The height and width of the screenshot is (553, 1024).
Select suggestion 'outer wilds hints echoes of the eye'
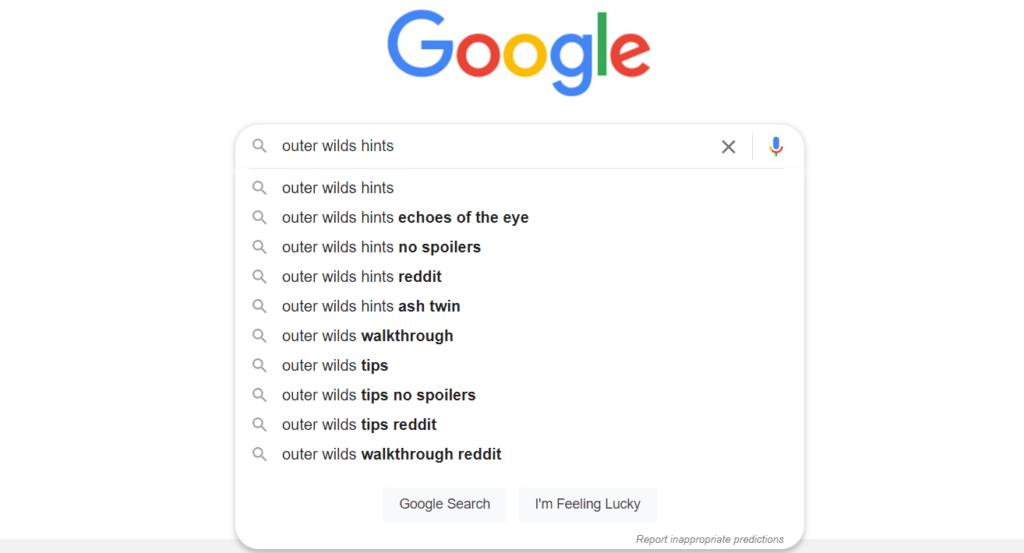tap(405, 217)
